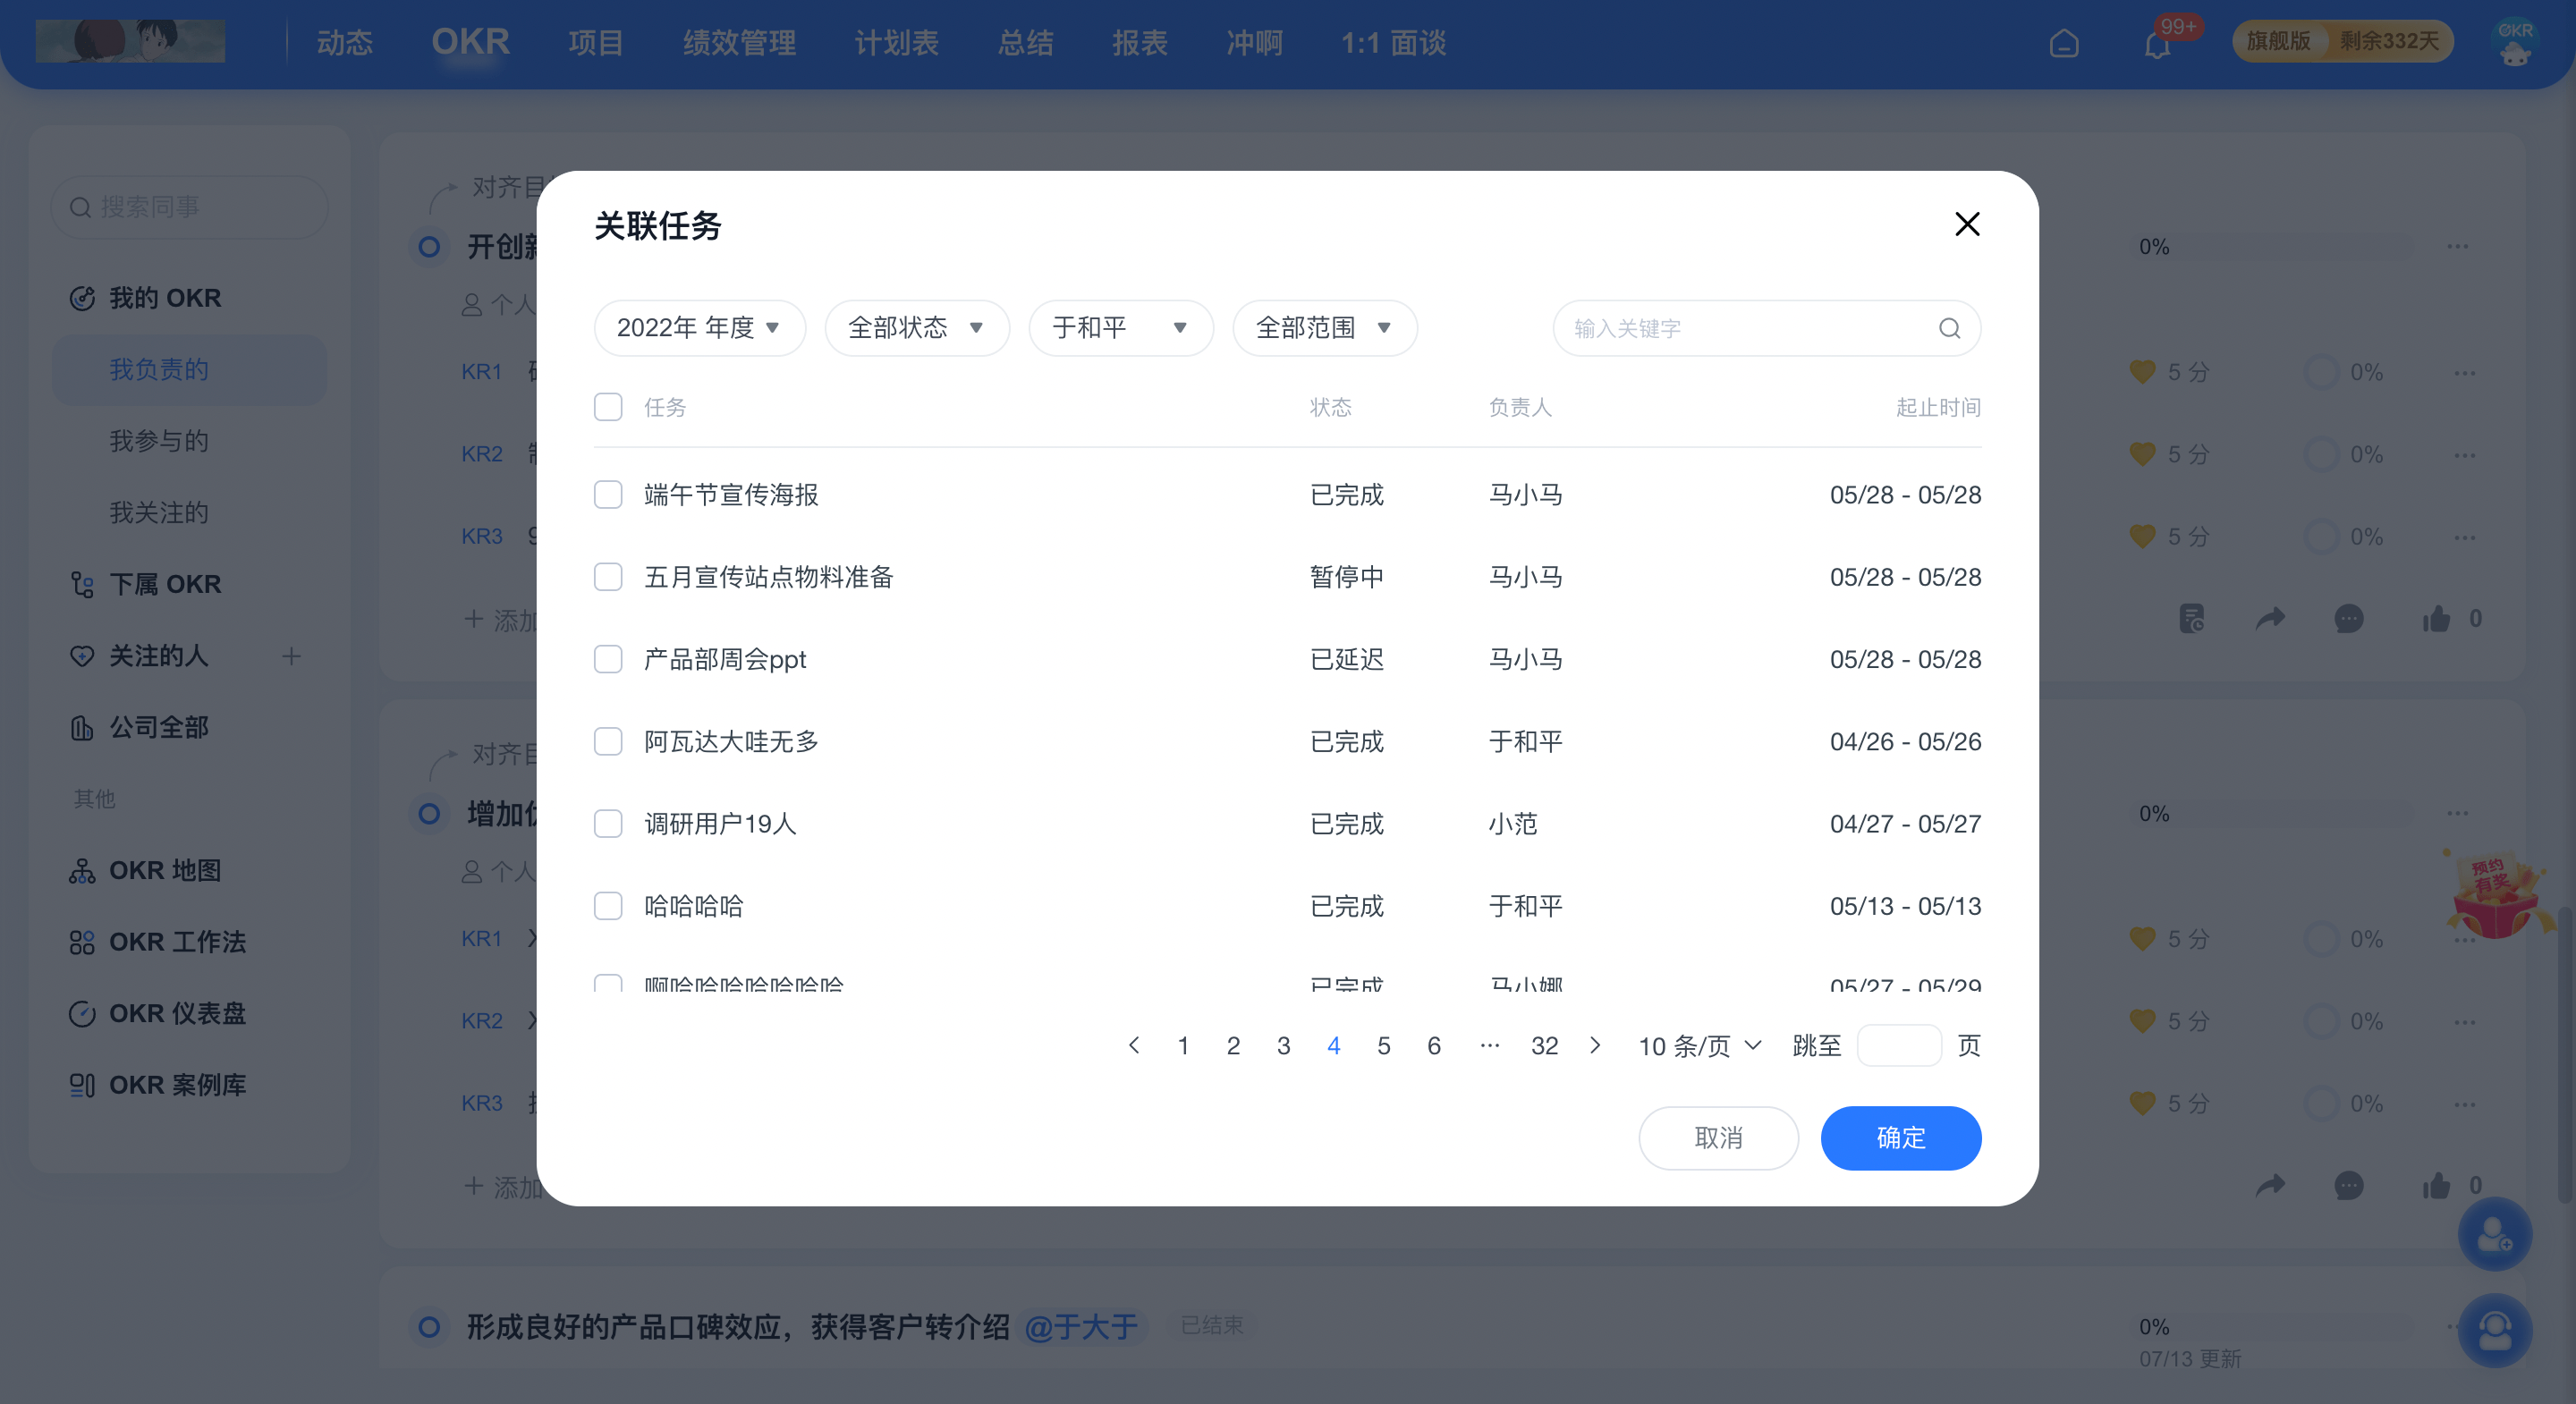The width and height of the screenshot is (2576, 1404).
Task: Click the 输入关键字 search field
Action: tap(1766, 328)
